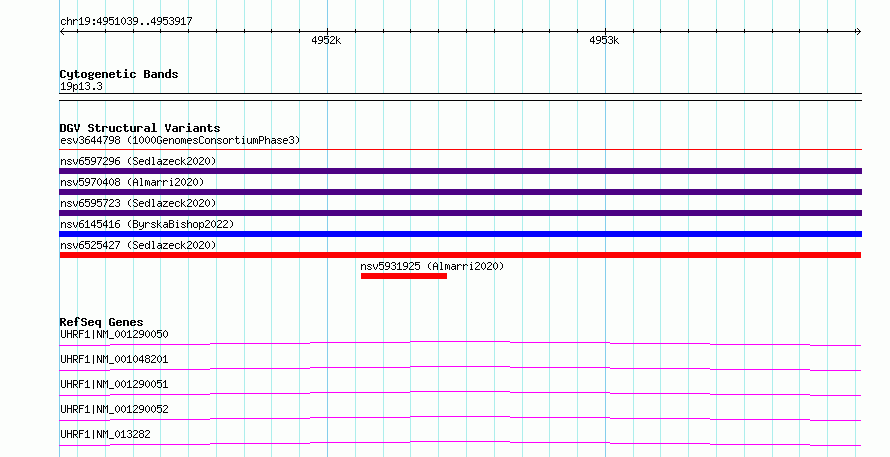Click the wide red bar for nsv6525427

click(x=460, y=255)
